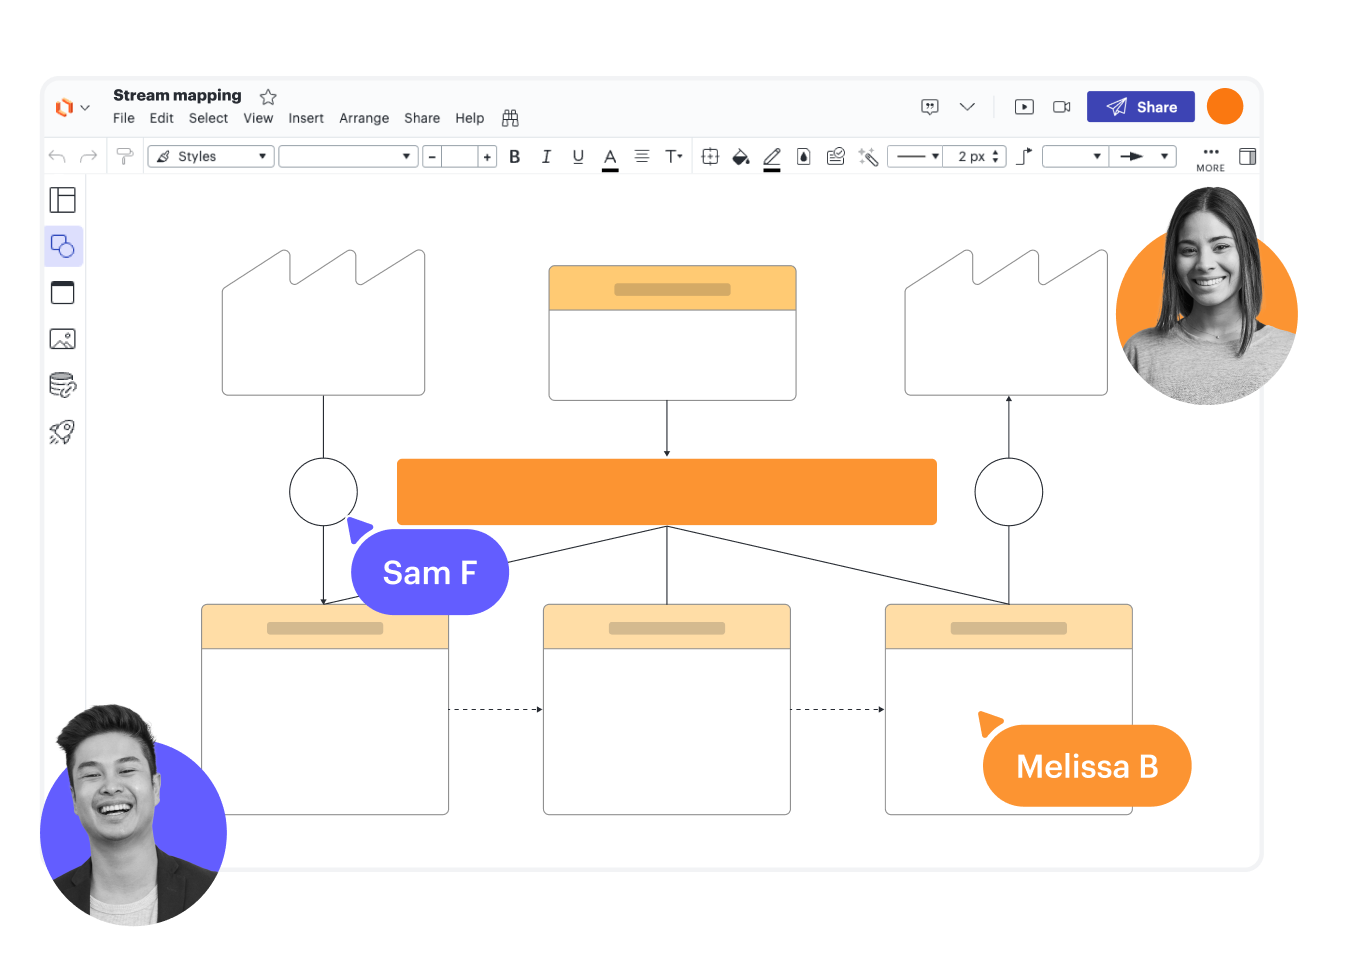1345x956 pixels.
Task: Click the MORE toolbar options button
Action: coord(1210,158)
